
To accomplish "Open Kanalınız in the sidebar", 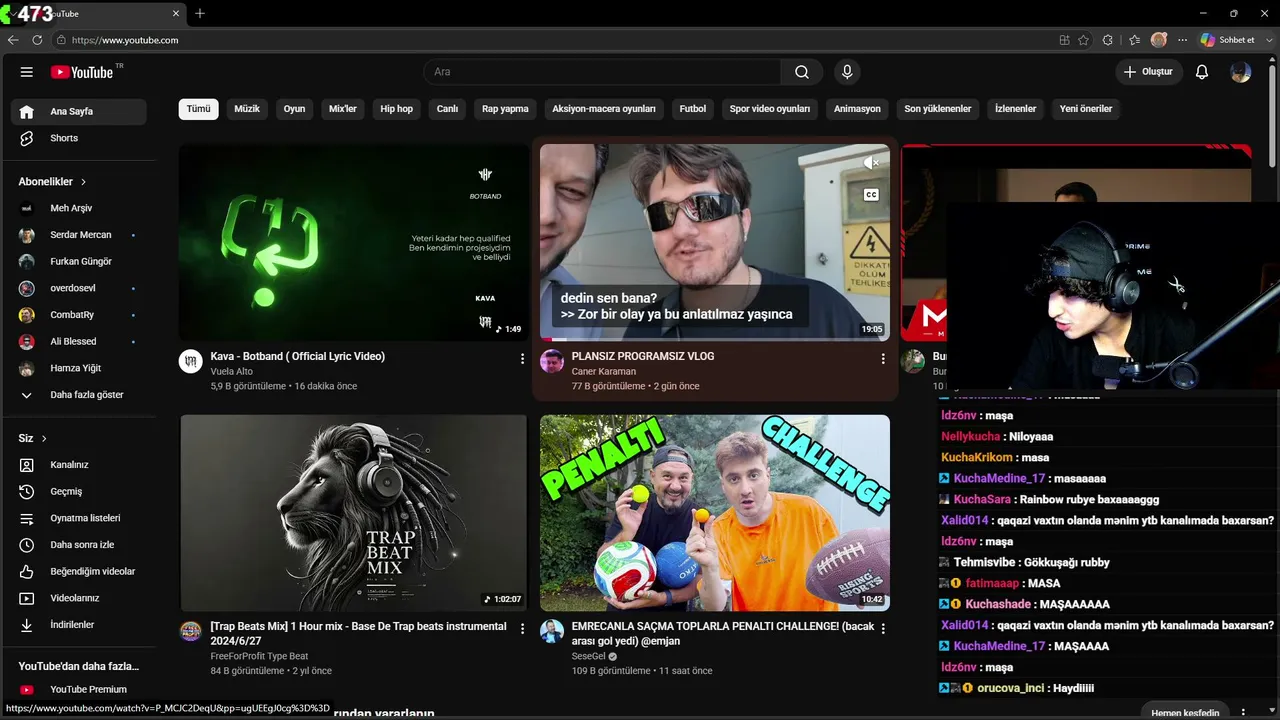I will coord(79,465).
